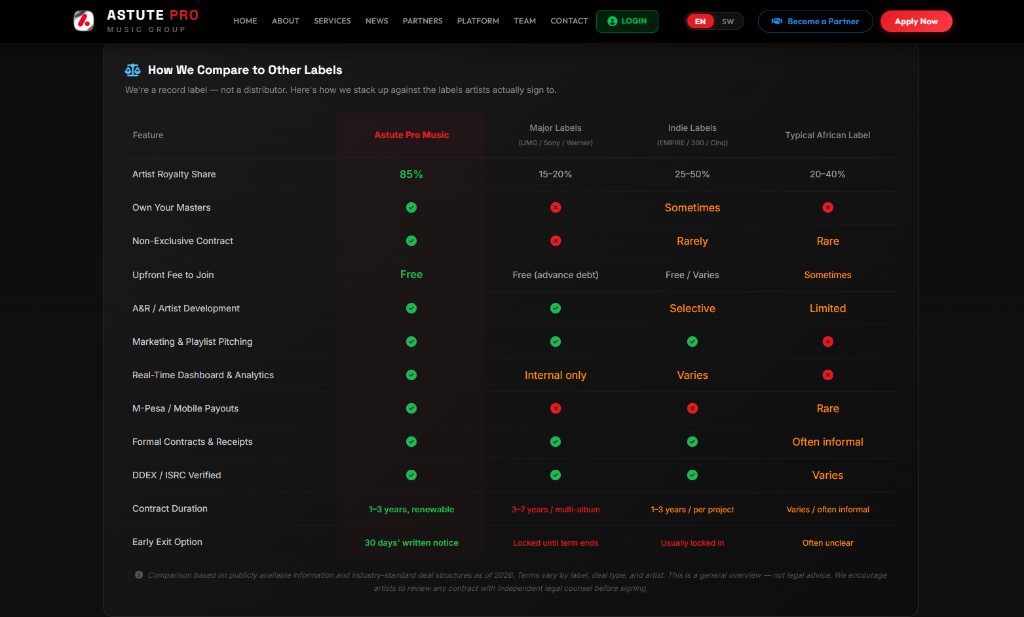Click Astute Pro checkmark for DDEX / ISRC Verified
The image size is (1024, 617).
click(411, 475)
